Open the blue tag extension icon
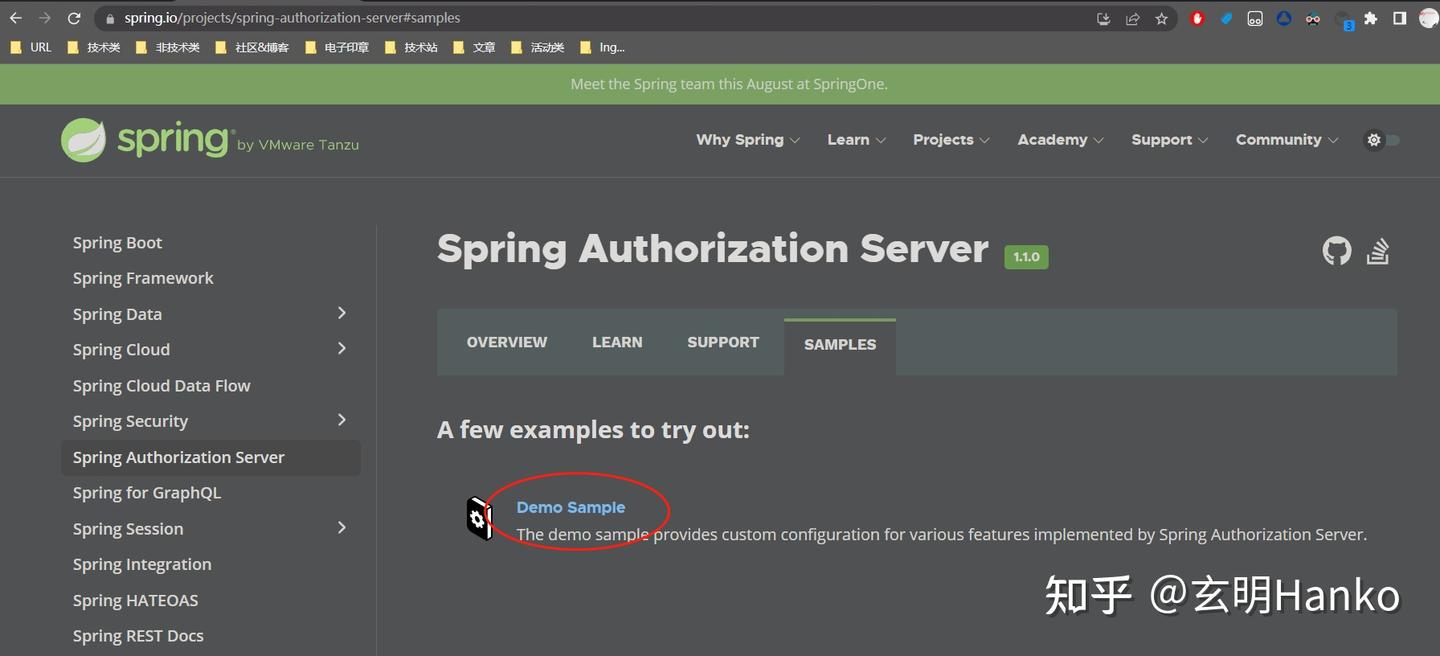1440x656 pixels. (x=1226, y=18)
